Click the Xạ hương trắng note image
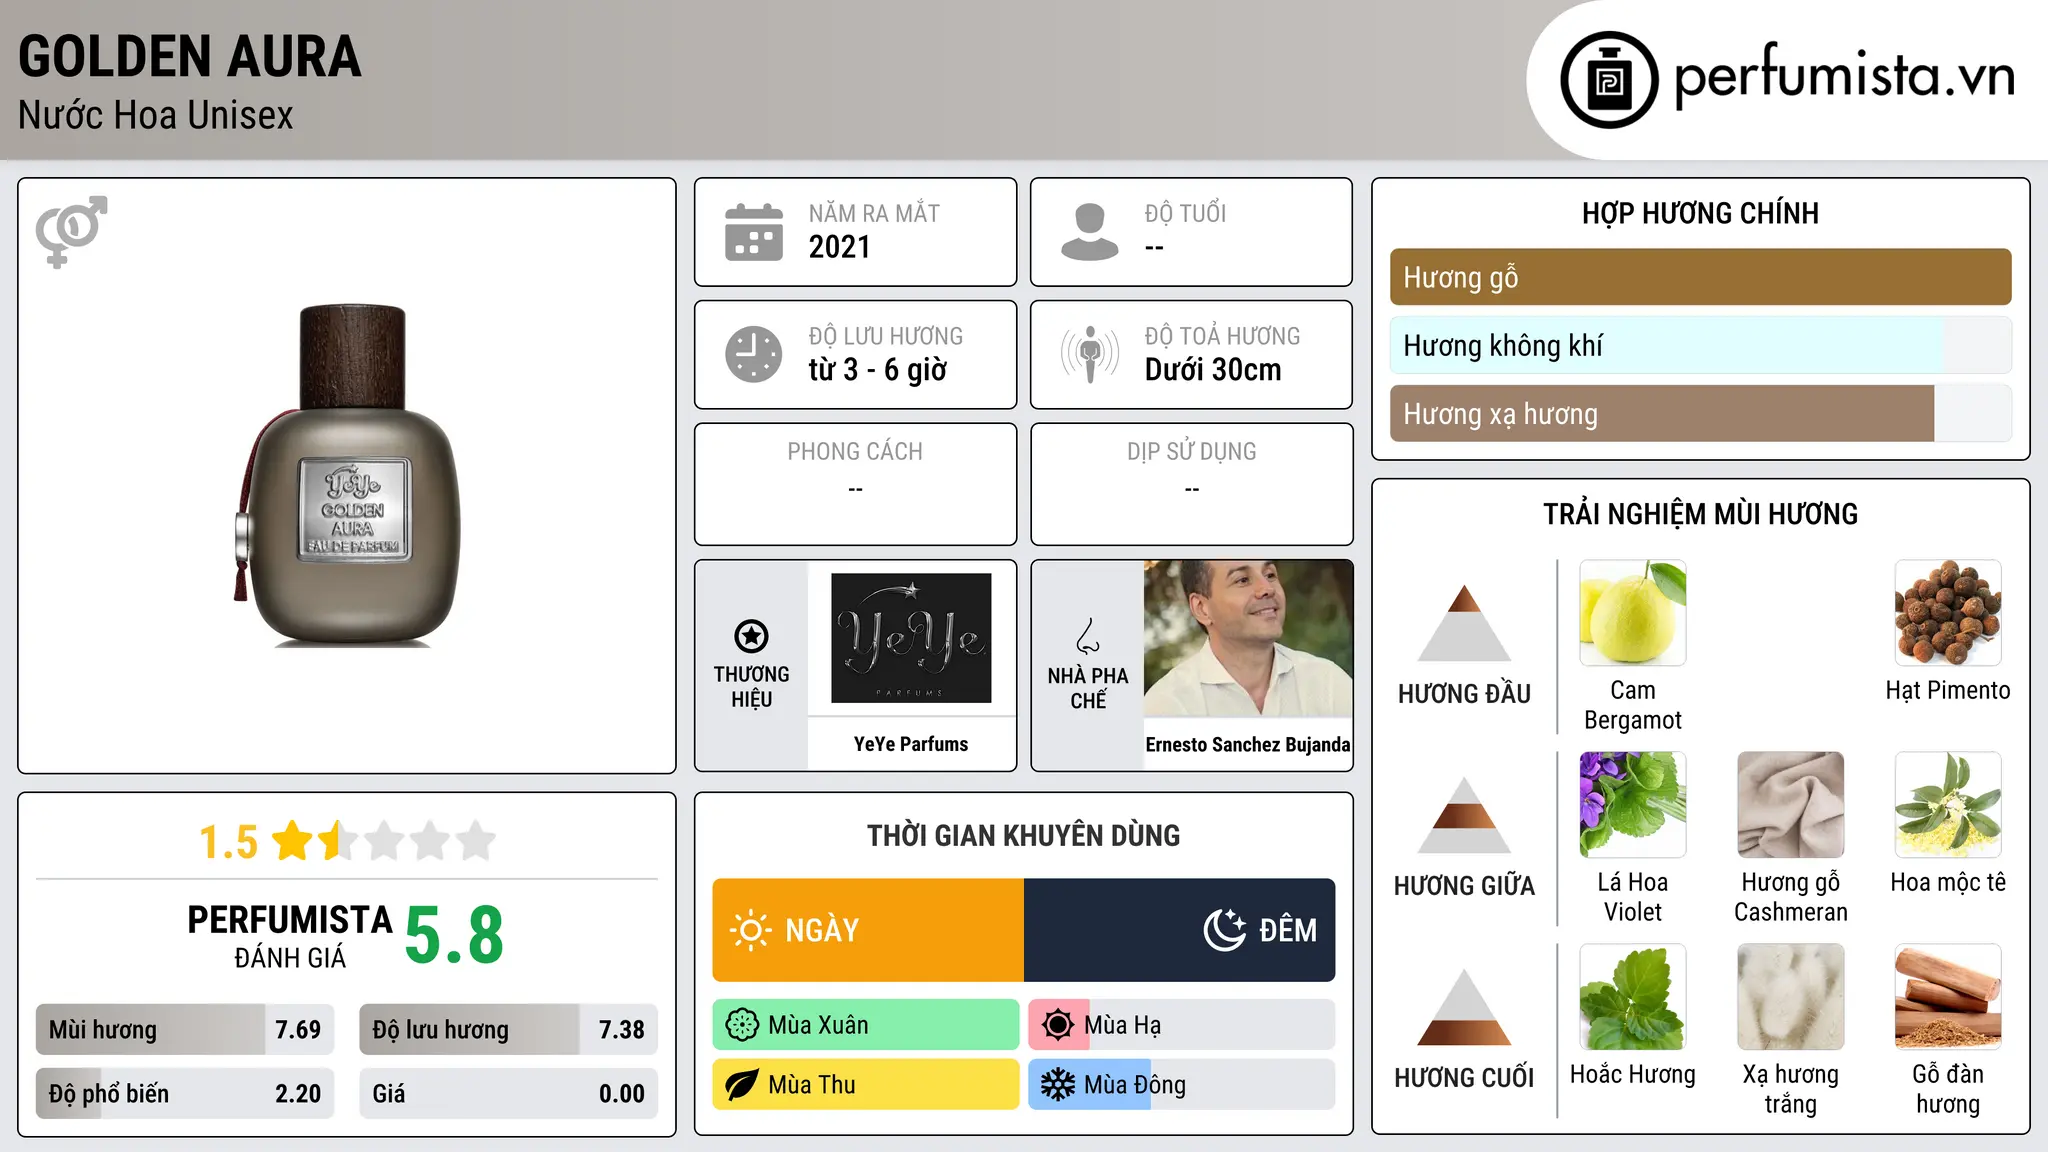 (x=1791, y=997)
